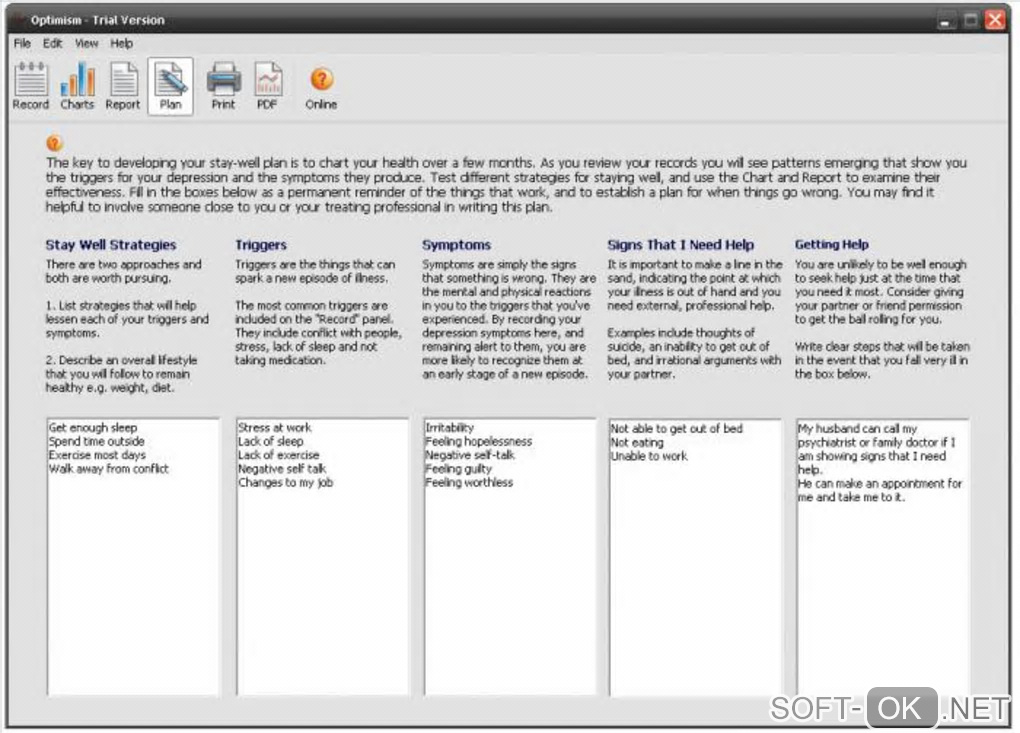Viewport: 1020px width, 733px height.
Task: Click the Print toolbar icon
Action: coord(223,87)
